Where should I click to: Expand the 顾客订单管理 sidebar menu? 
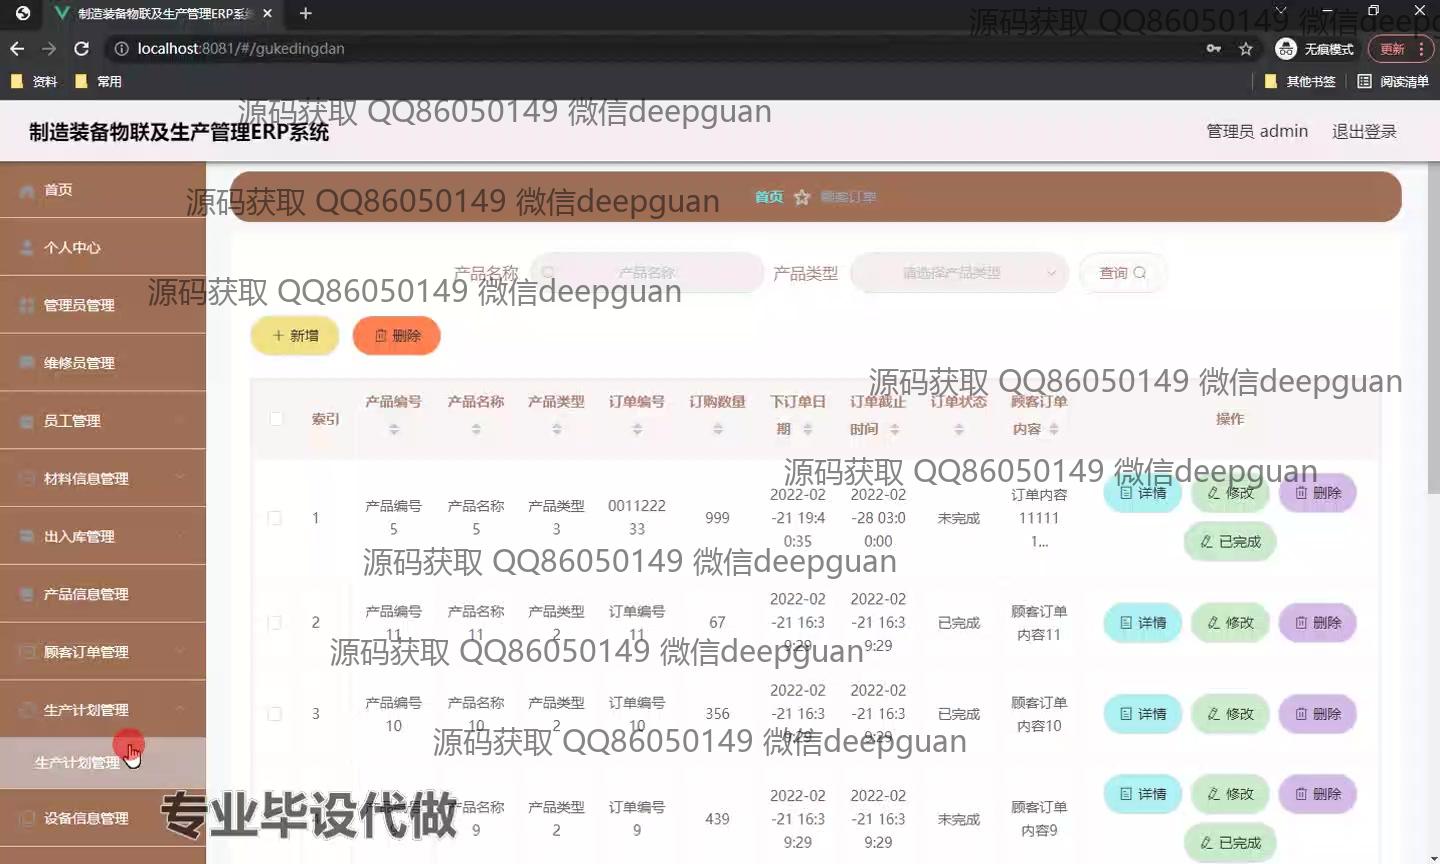[102, 652]
